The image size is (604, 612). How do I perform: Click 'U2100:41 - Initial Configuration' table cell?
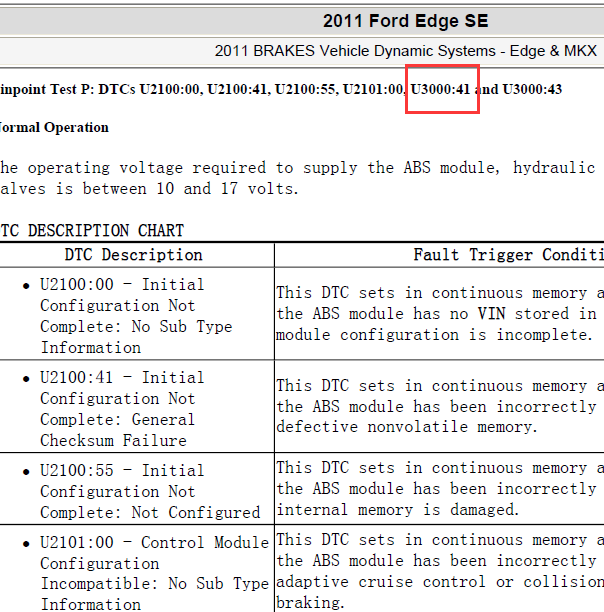(x=137, y=407)
